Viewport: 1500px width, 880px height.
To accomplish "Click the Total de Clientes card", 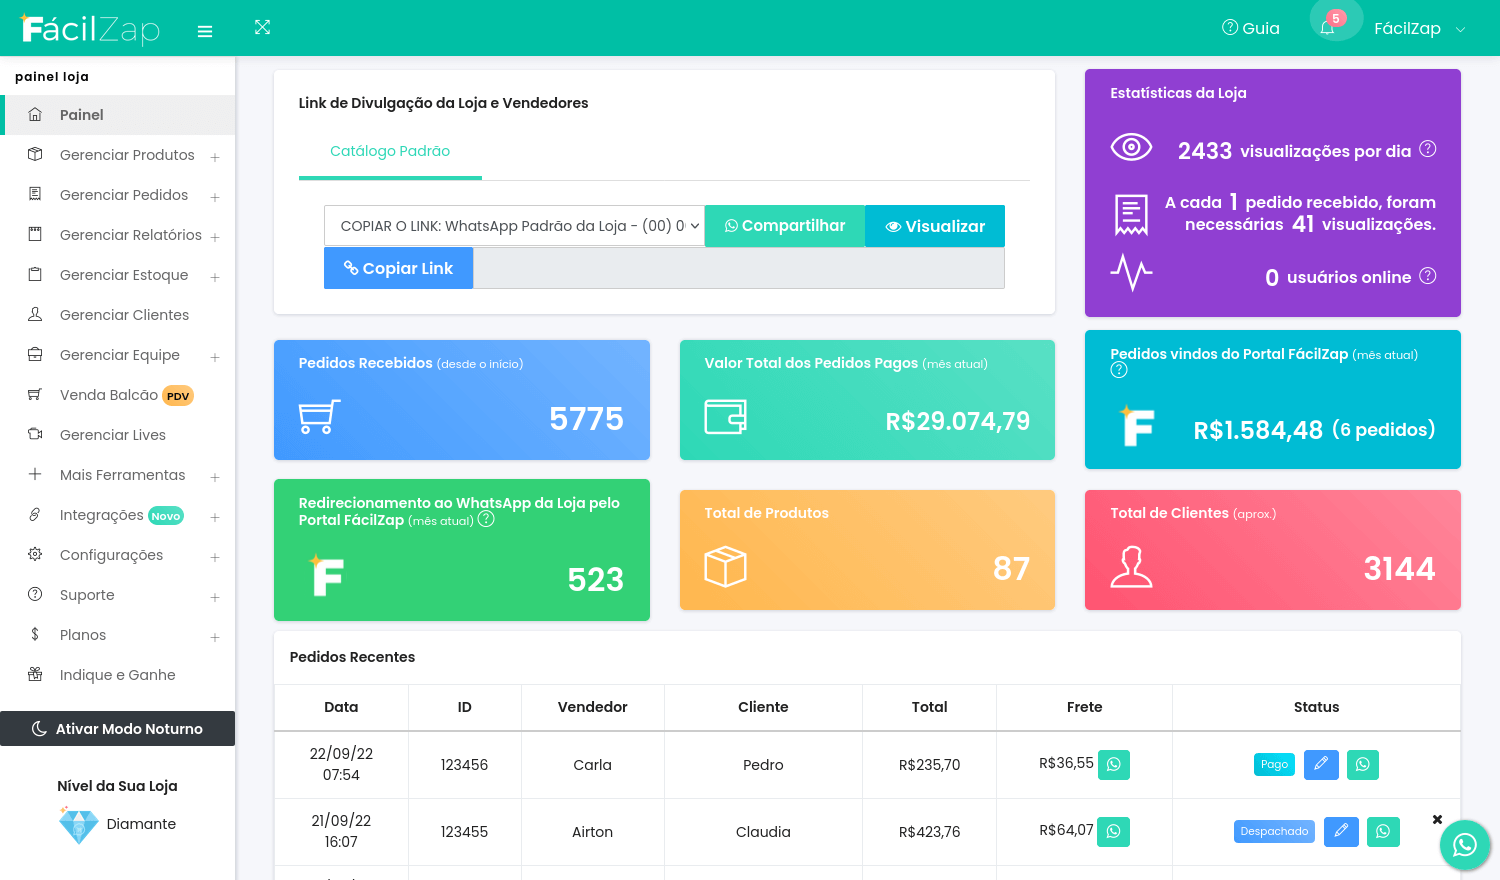I will point(1273,550).
